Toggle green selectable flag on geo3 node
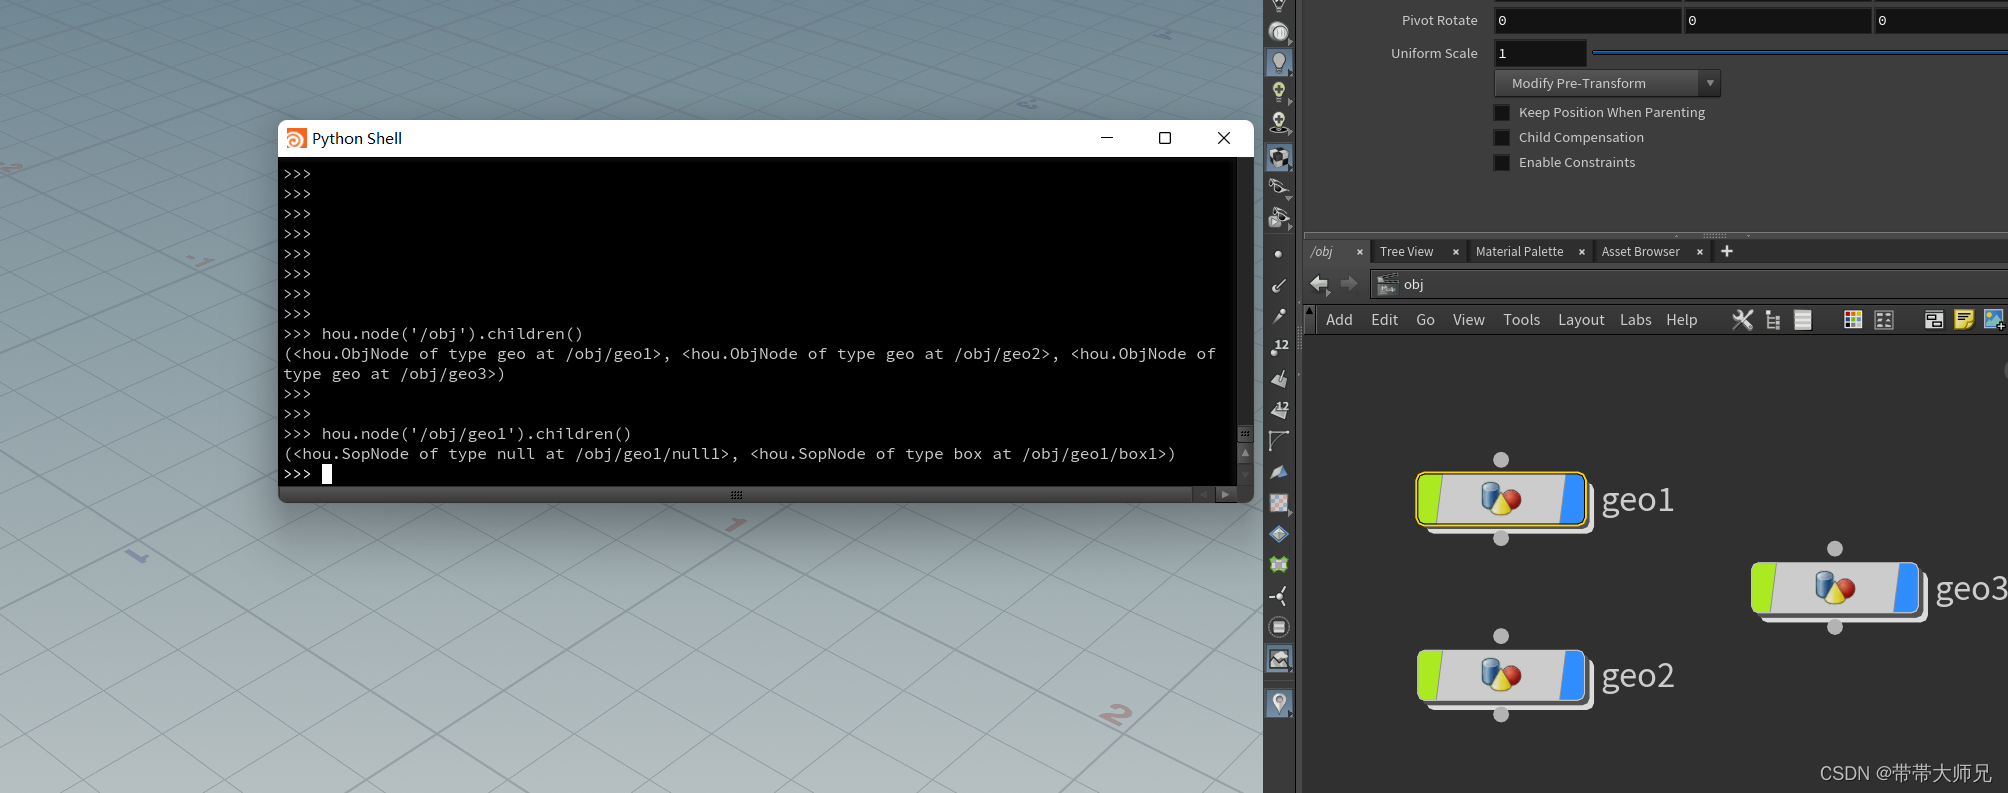2008x793 pixels. [x=1764, y=588]
